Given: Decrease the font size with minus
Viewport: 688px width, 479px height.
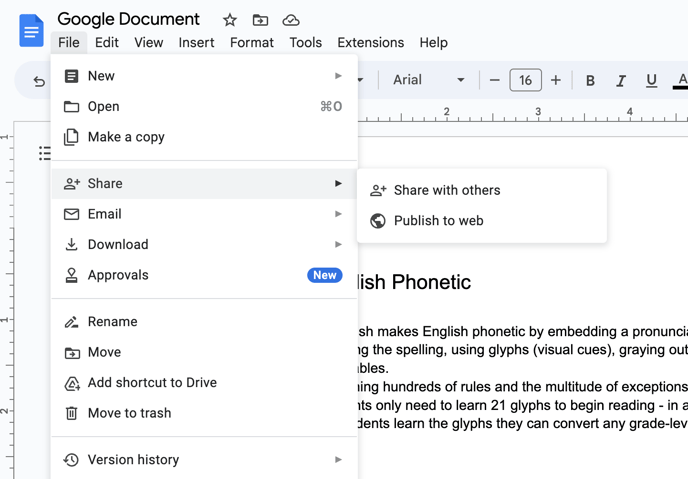Looking at the screenshot, I should click(x=494, y=80).
